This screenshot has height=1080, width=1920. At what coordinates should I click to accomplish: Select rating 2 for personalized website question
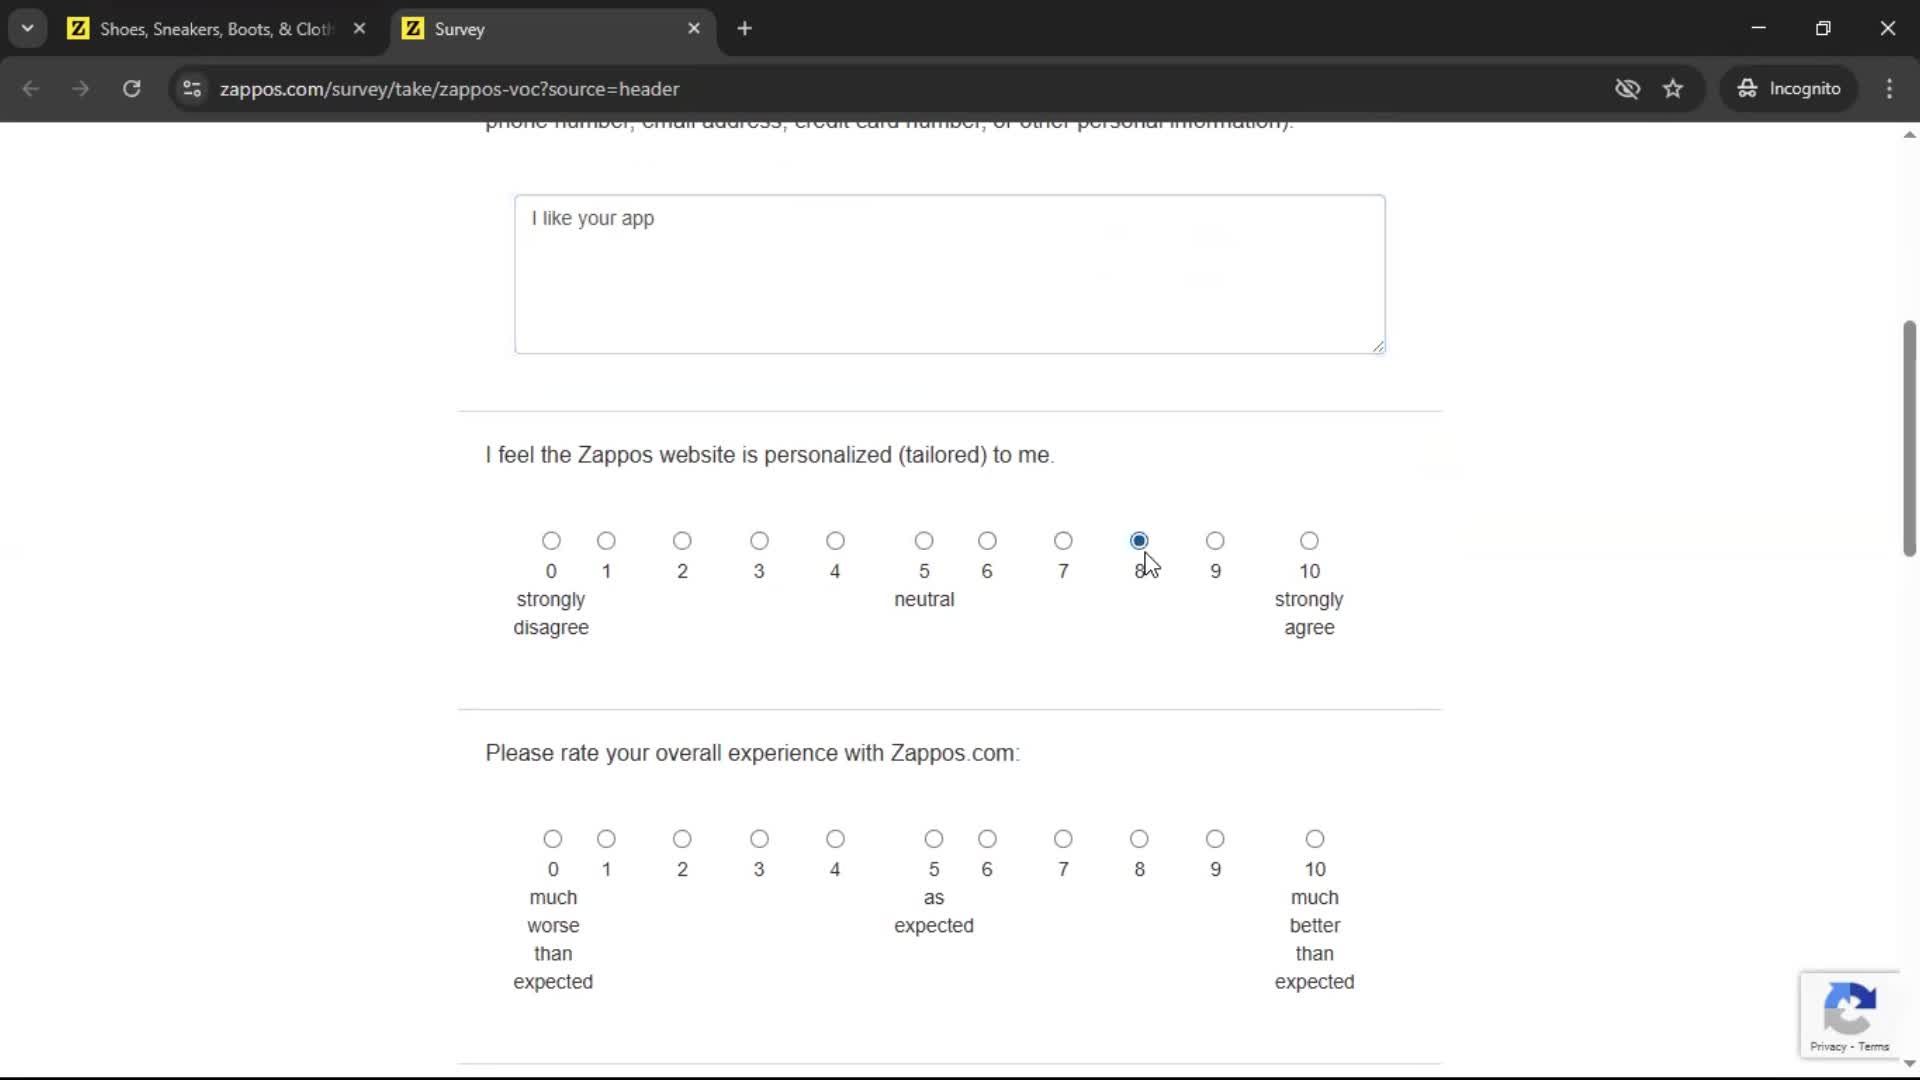coord(682,541)
